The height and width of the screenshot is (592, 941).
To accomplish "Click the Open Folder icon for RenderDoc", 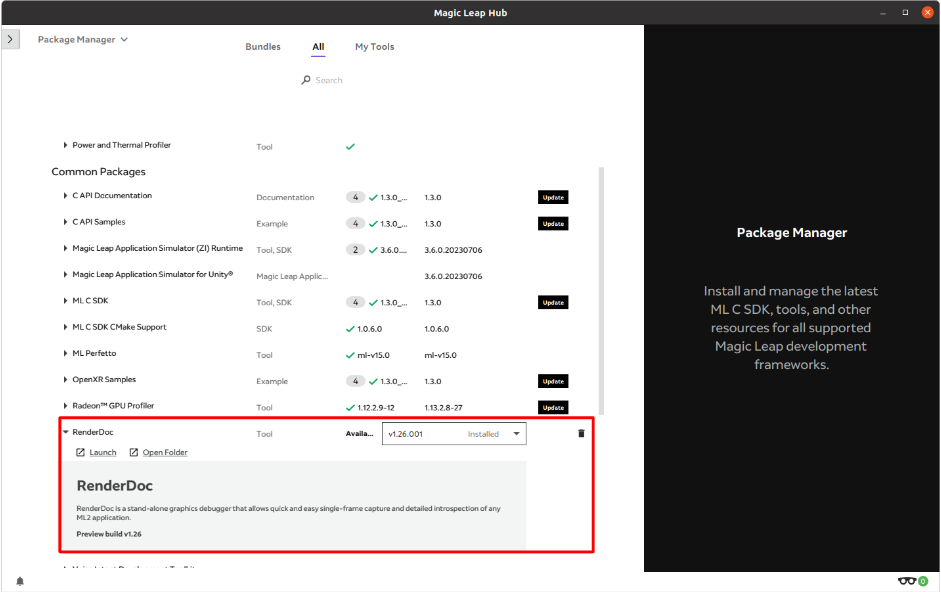I will (134, 452).
